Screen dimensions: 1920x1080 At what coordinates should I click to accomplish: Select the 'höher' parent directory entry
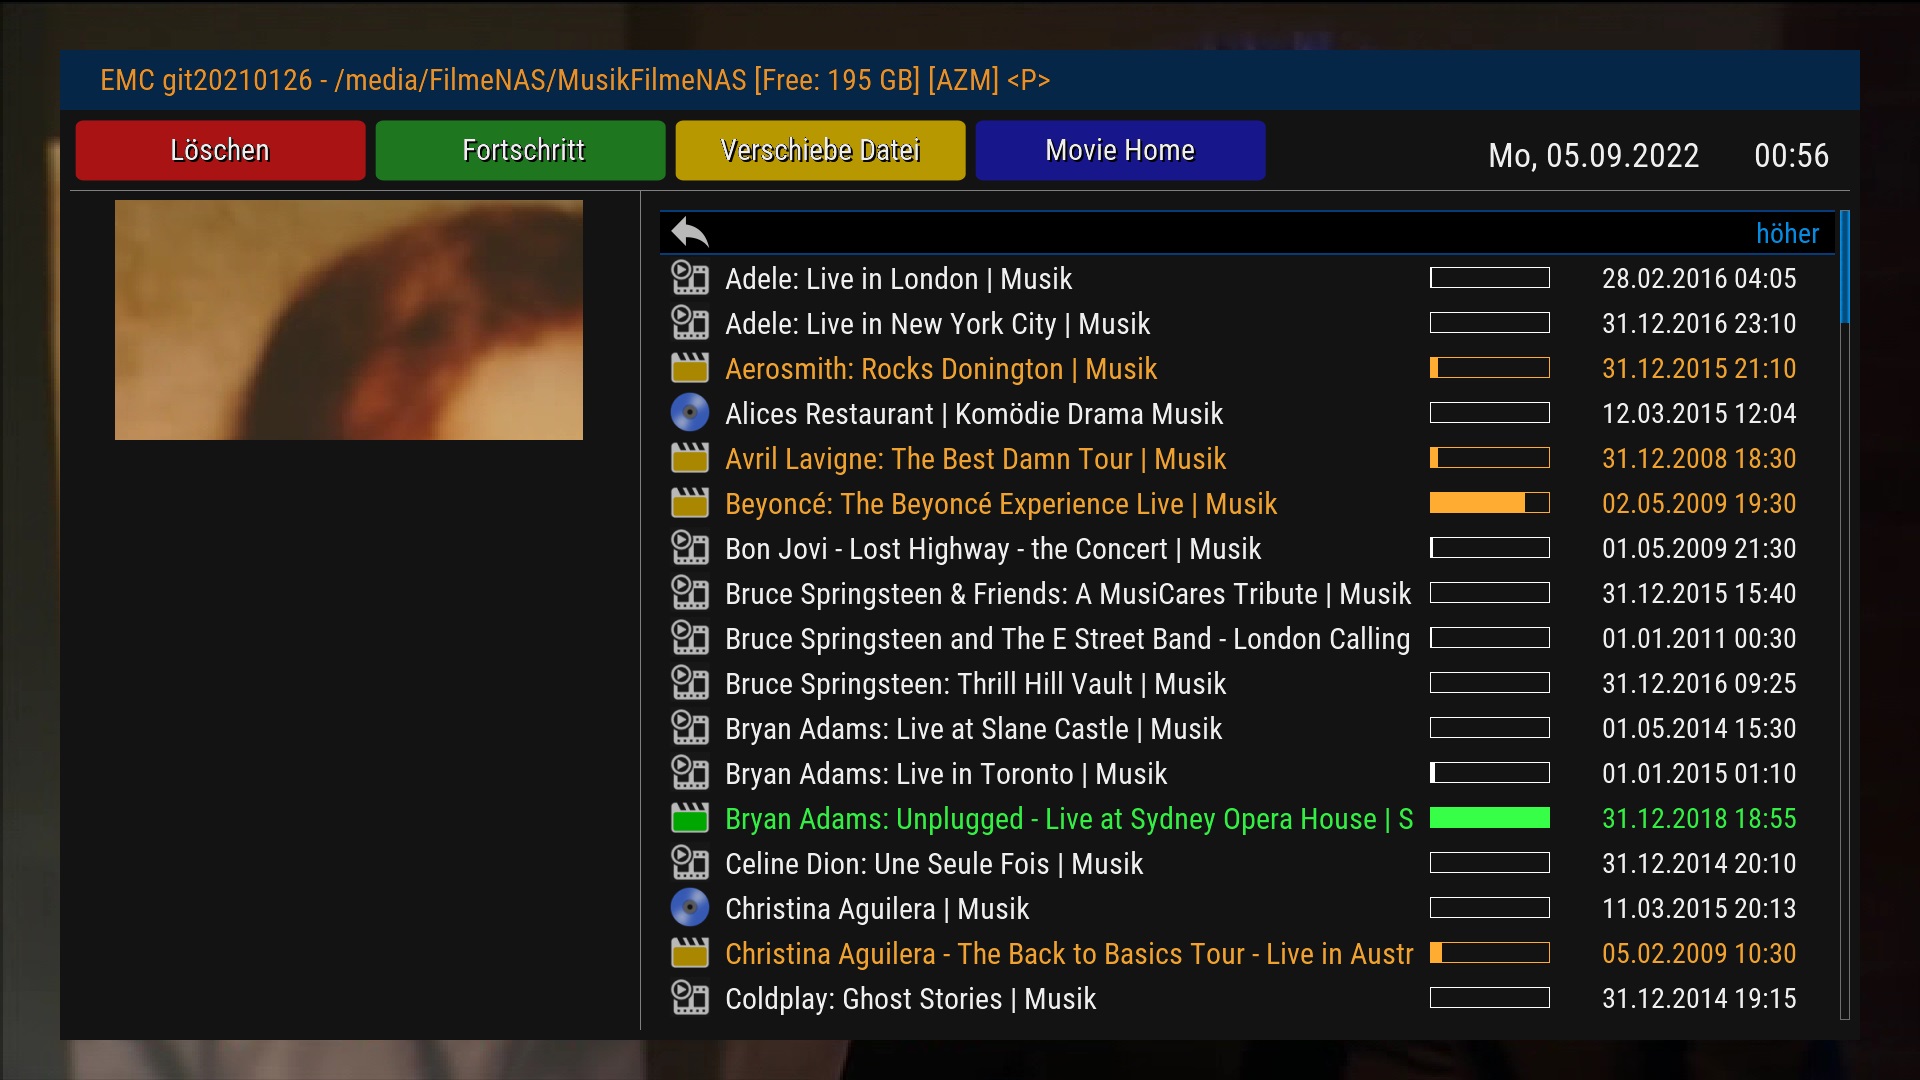tap(1786, 233)
